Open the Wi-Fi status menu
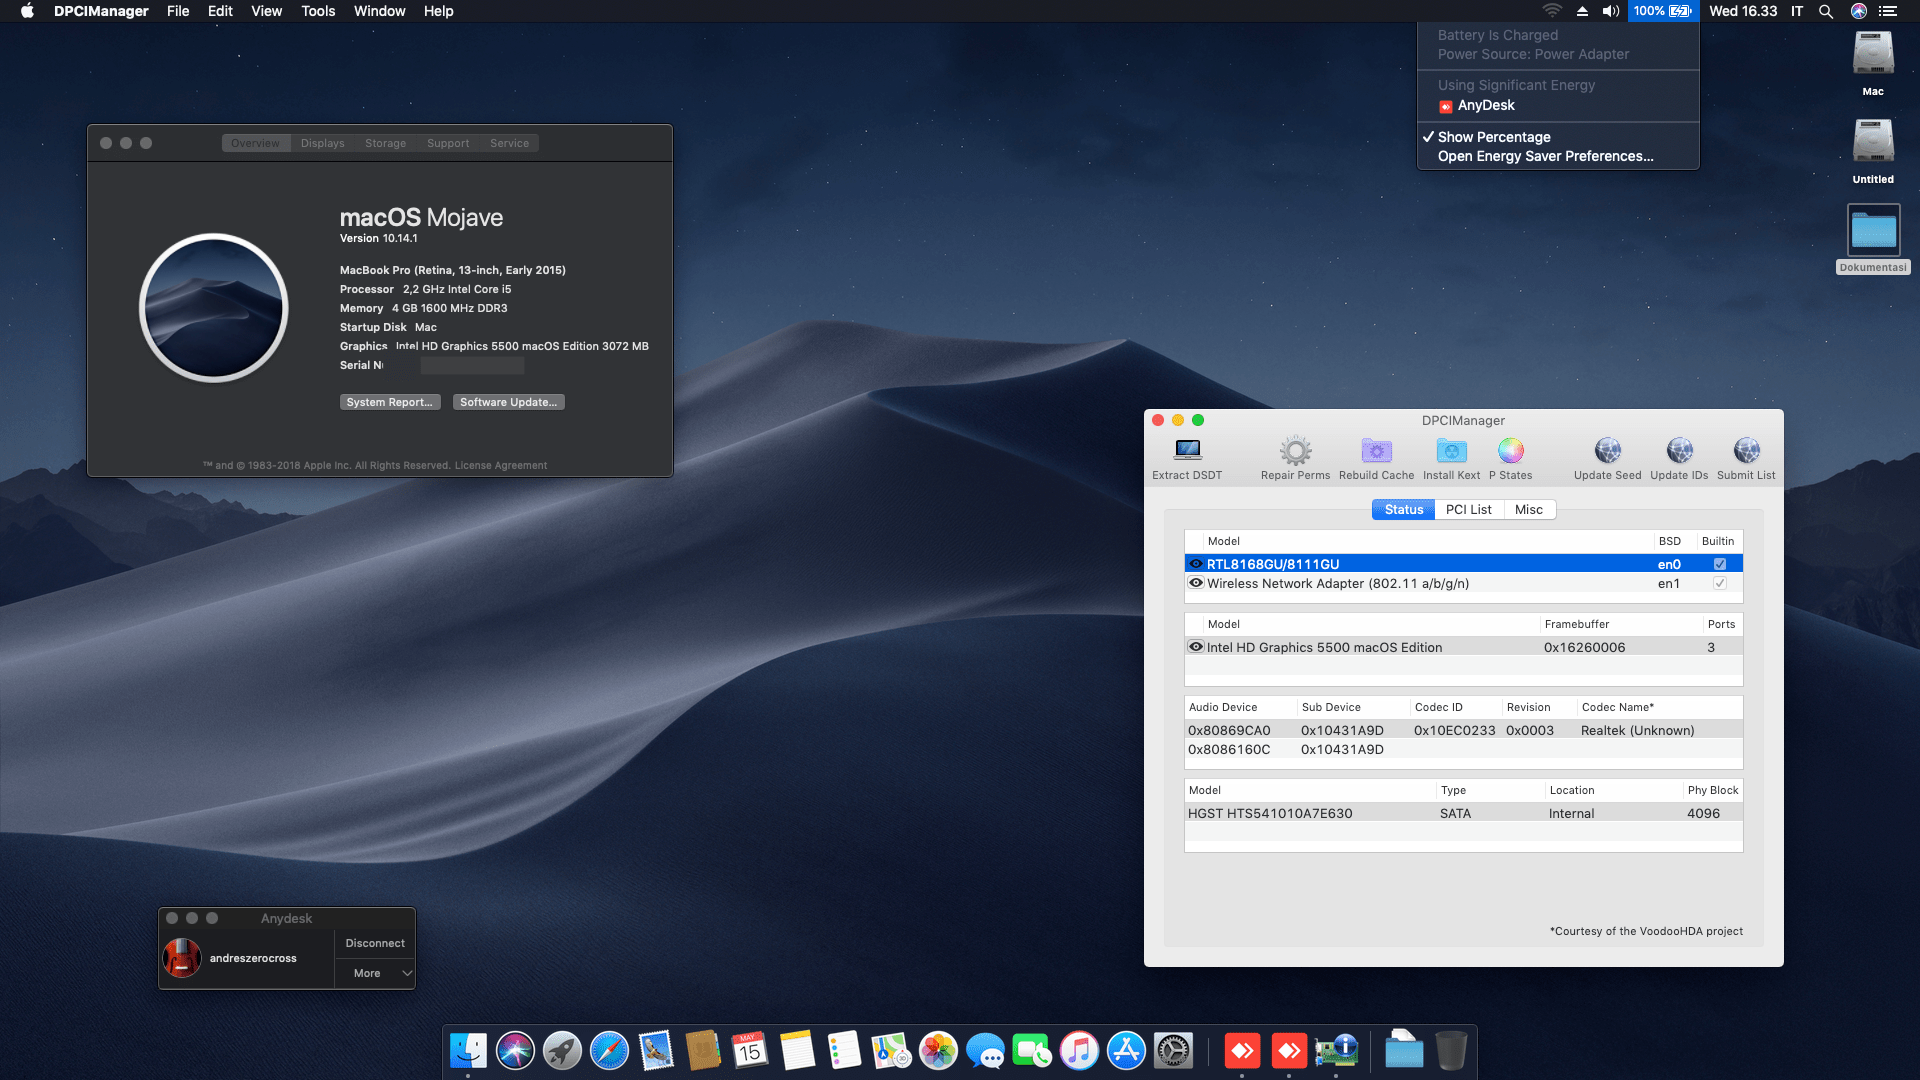The width and height of the screenshot is (1920, 1080). [1552, 11]
